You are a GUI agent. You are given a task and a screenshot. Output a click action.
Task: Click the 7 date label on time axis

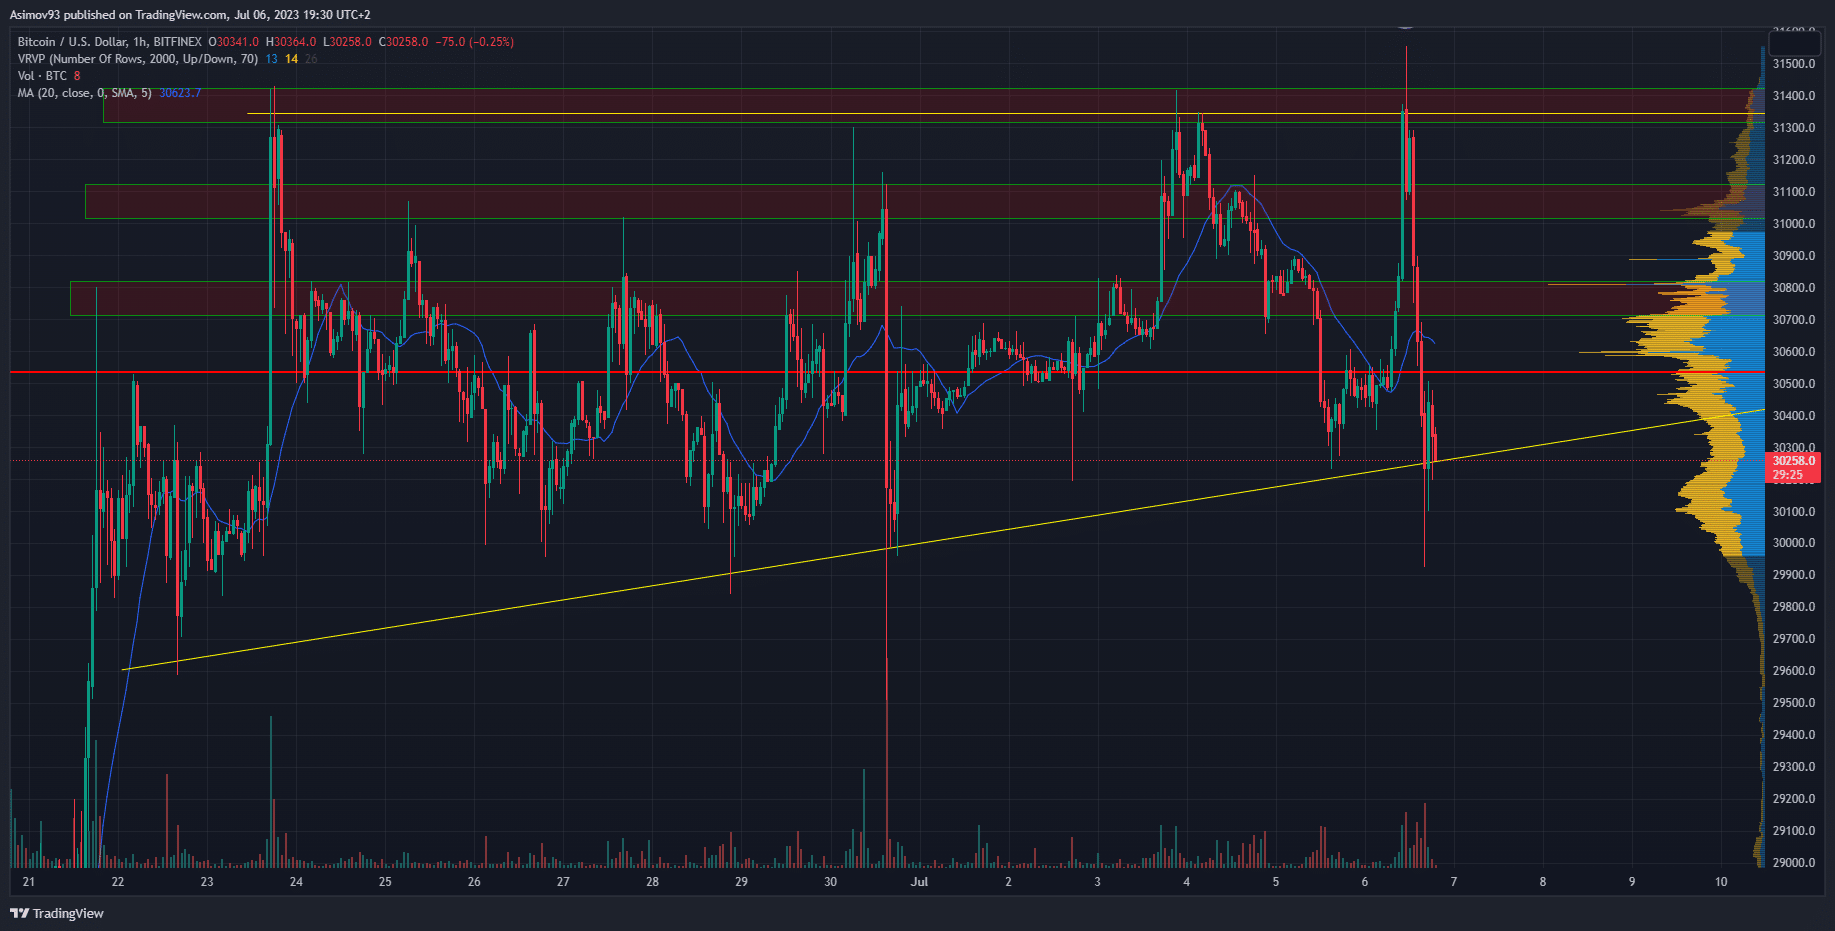click(1453, 882)
